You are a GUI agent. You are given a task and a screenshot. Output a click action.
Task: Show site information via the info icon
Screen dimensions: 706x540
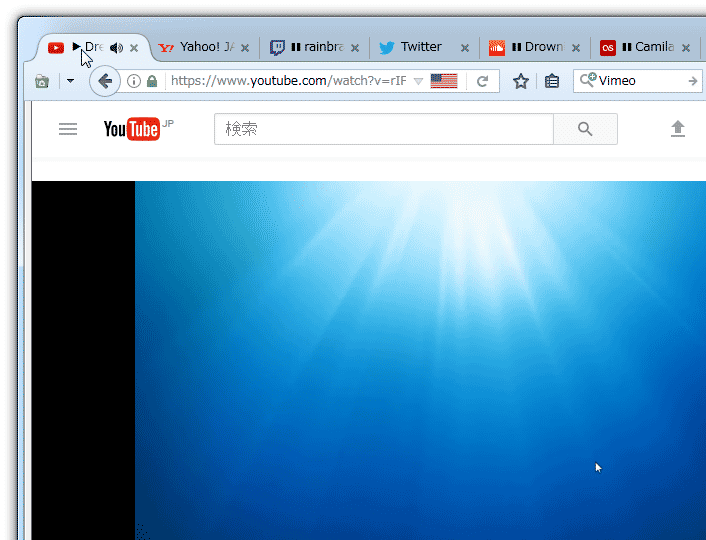tap(134, 81)
